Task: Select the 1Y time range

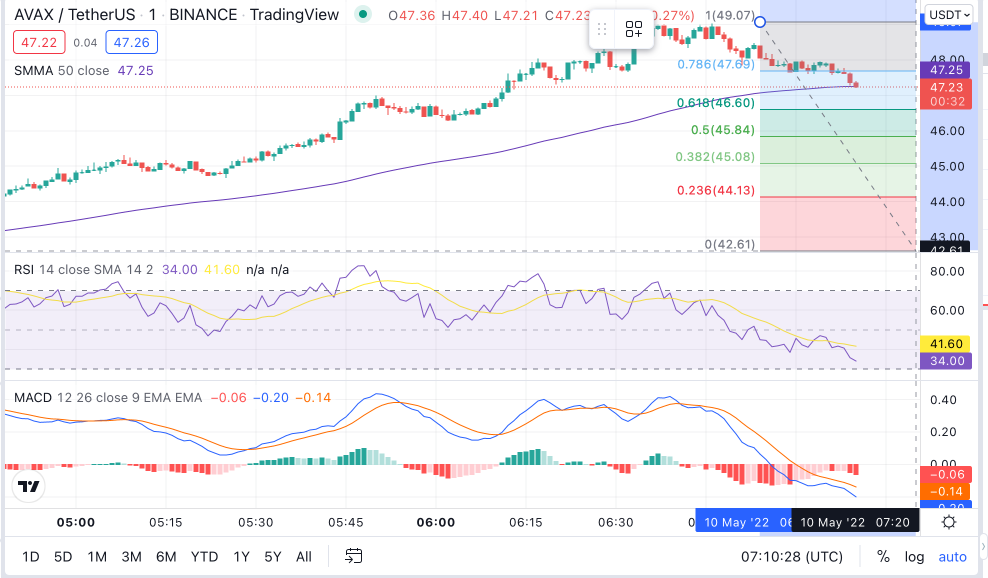Action: pyautogui.click(x=241, y=557)
